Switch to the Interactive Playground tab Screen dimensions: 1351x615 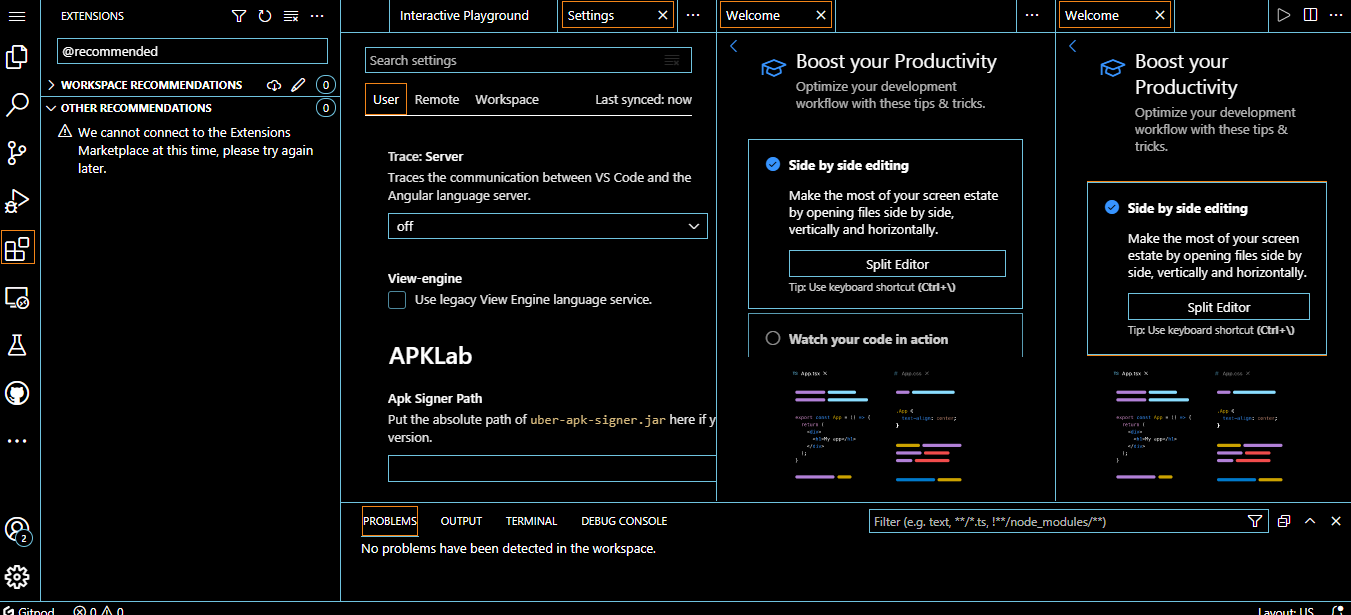(x=464, y=15)
